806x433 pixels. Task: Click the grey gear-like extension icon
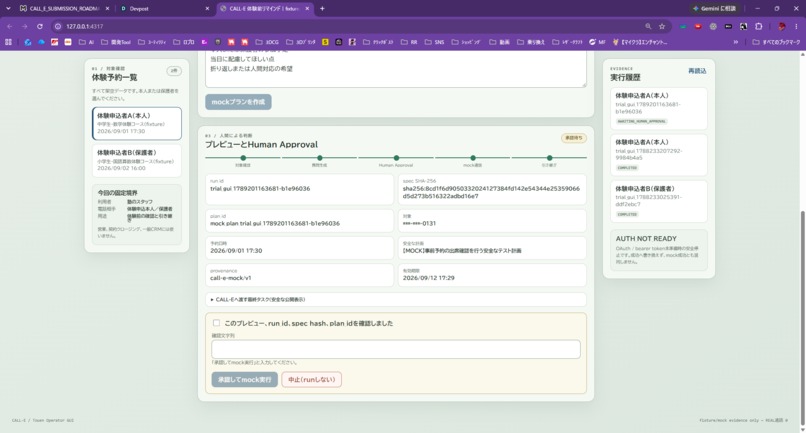click(713, 26)
